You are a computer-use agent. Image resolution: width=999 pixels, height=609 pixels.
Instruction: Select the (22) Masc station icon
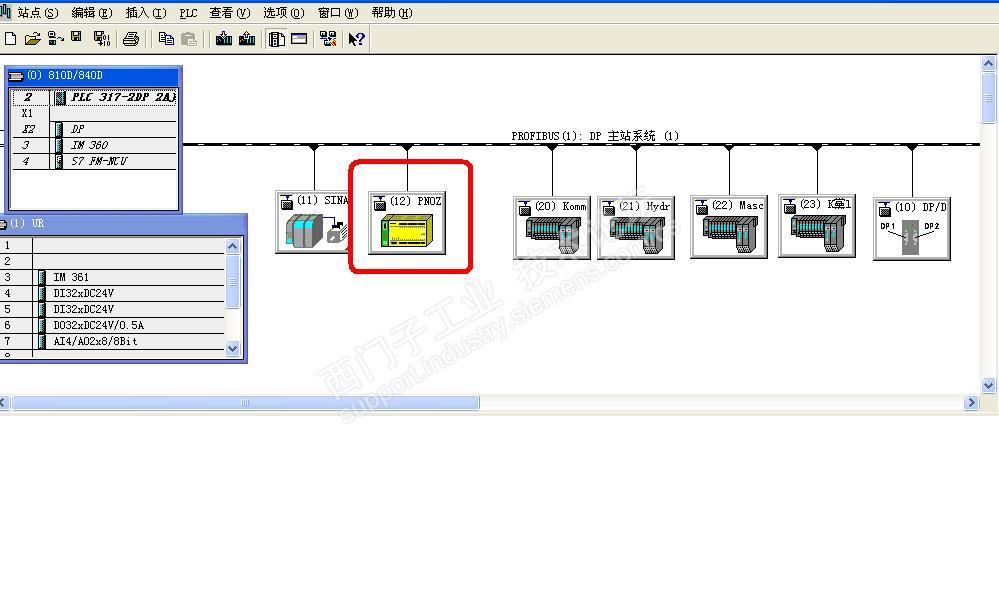point(729,227)
